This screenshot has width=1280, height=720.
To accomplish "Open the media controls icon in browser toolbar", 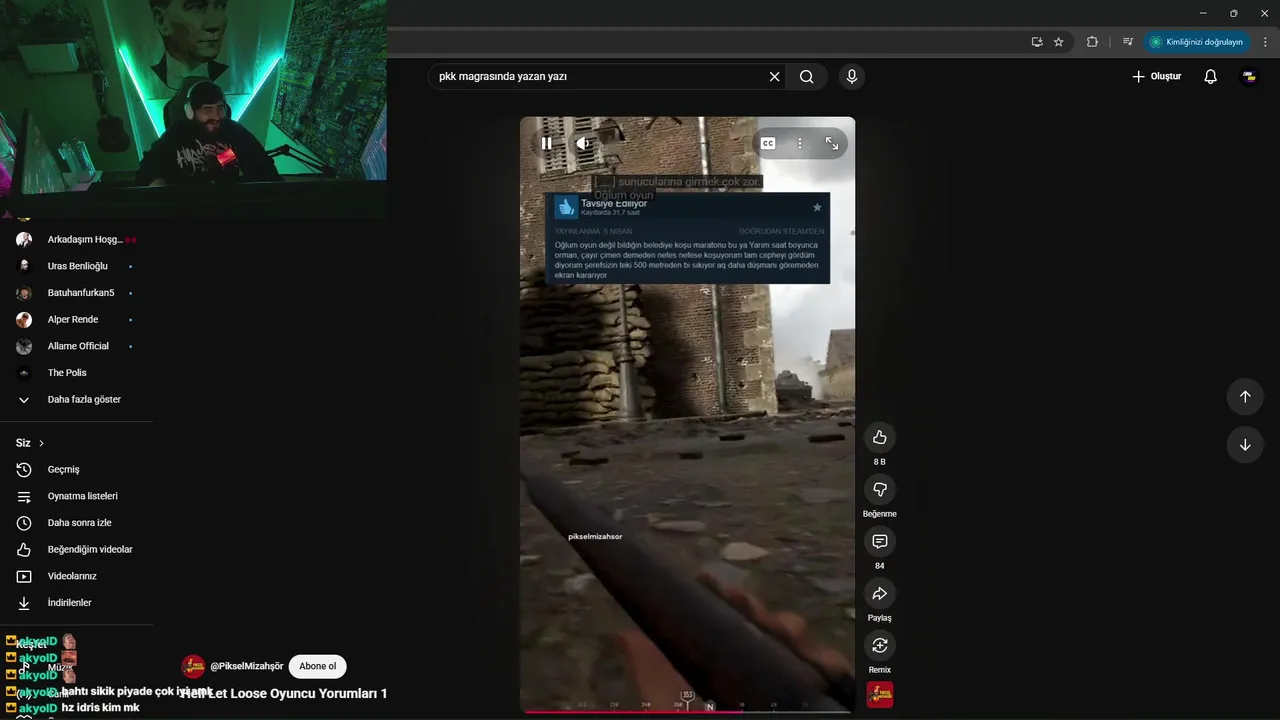I will 1127,42.
